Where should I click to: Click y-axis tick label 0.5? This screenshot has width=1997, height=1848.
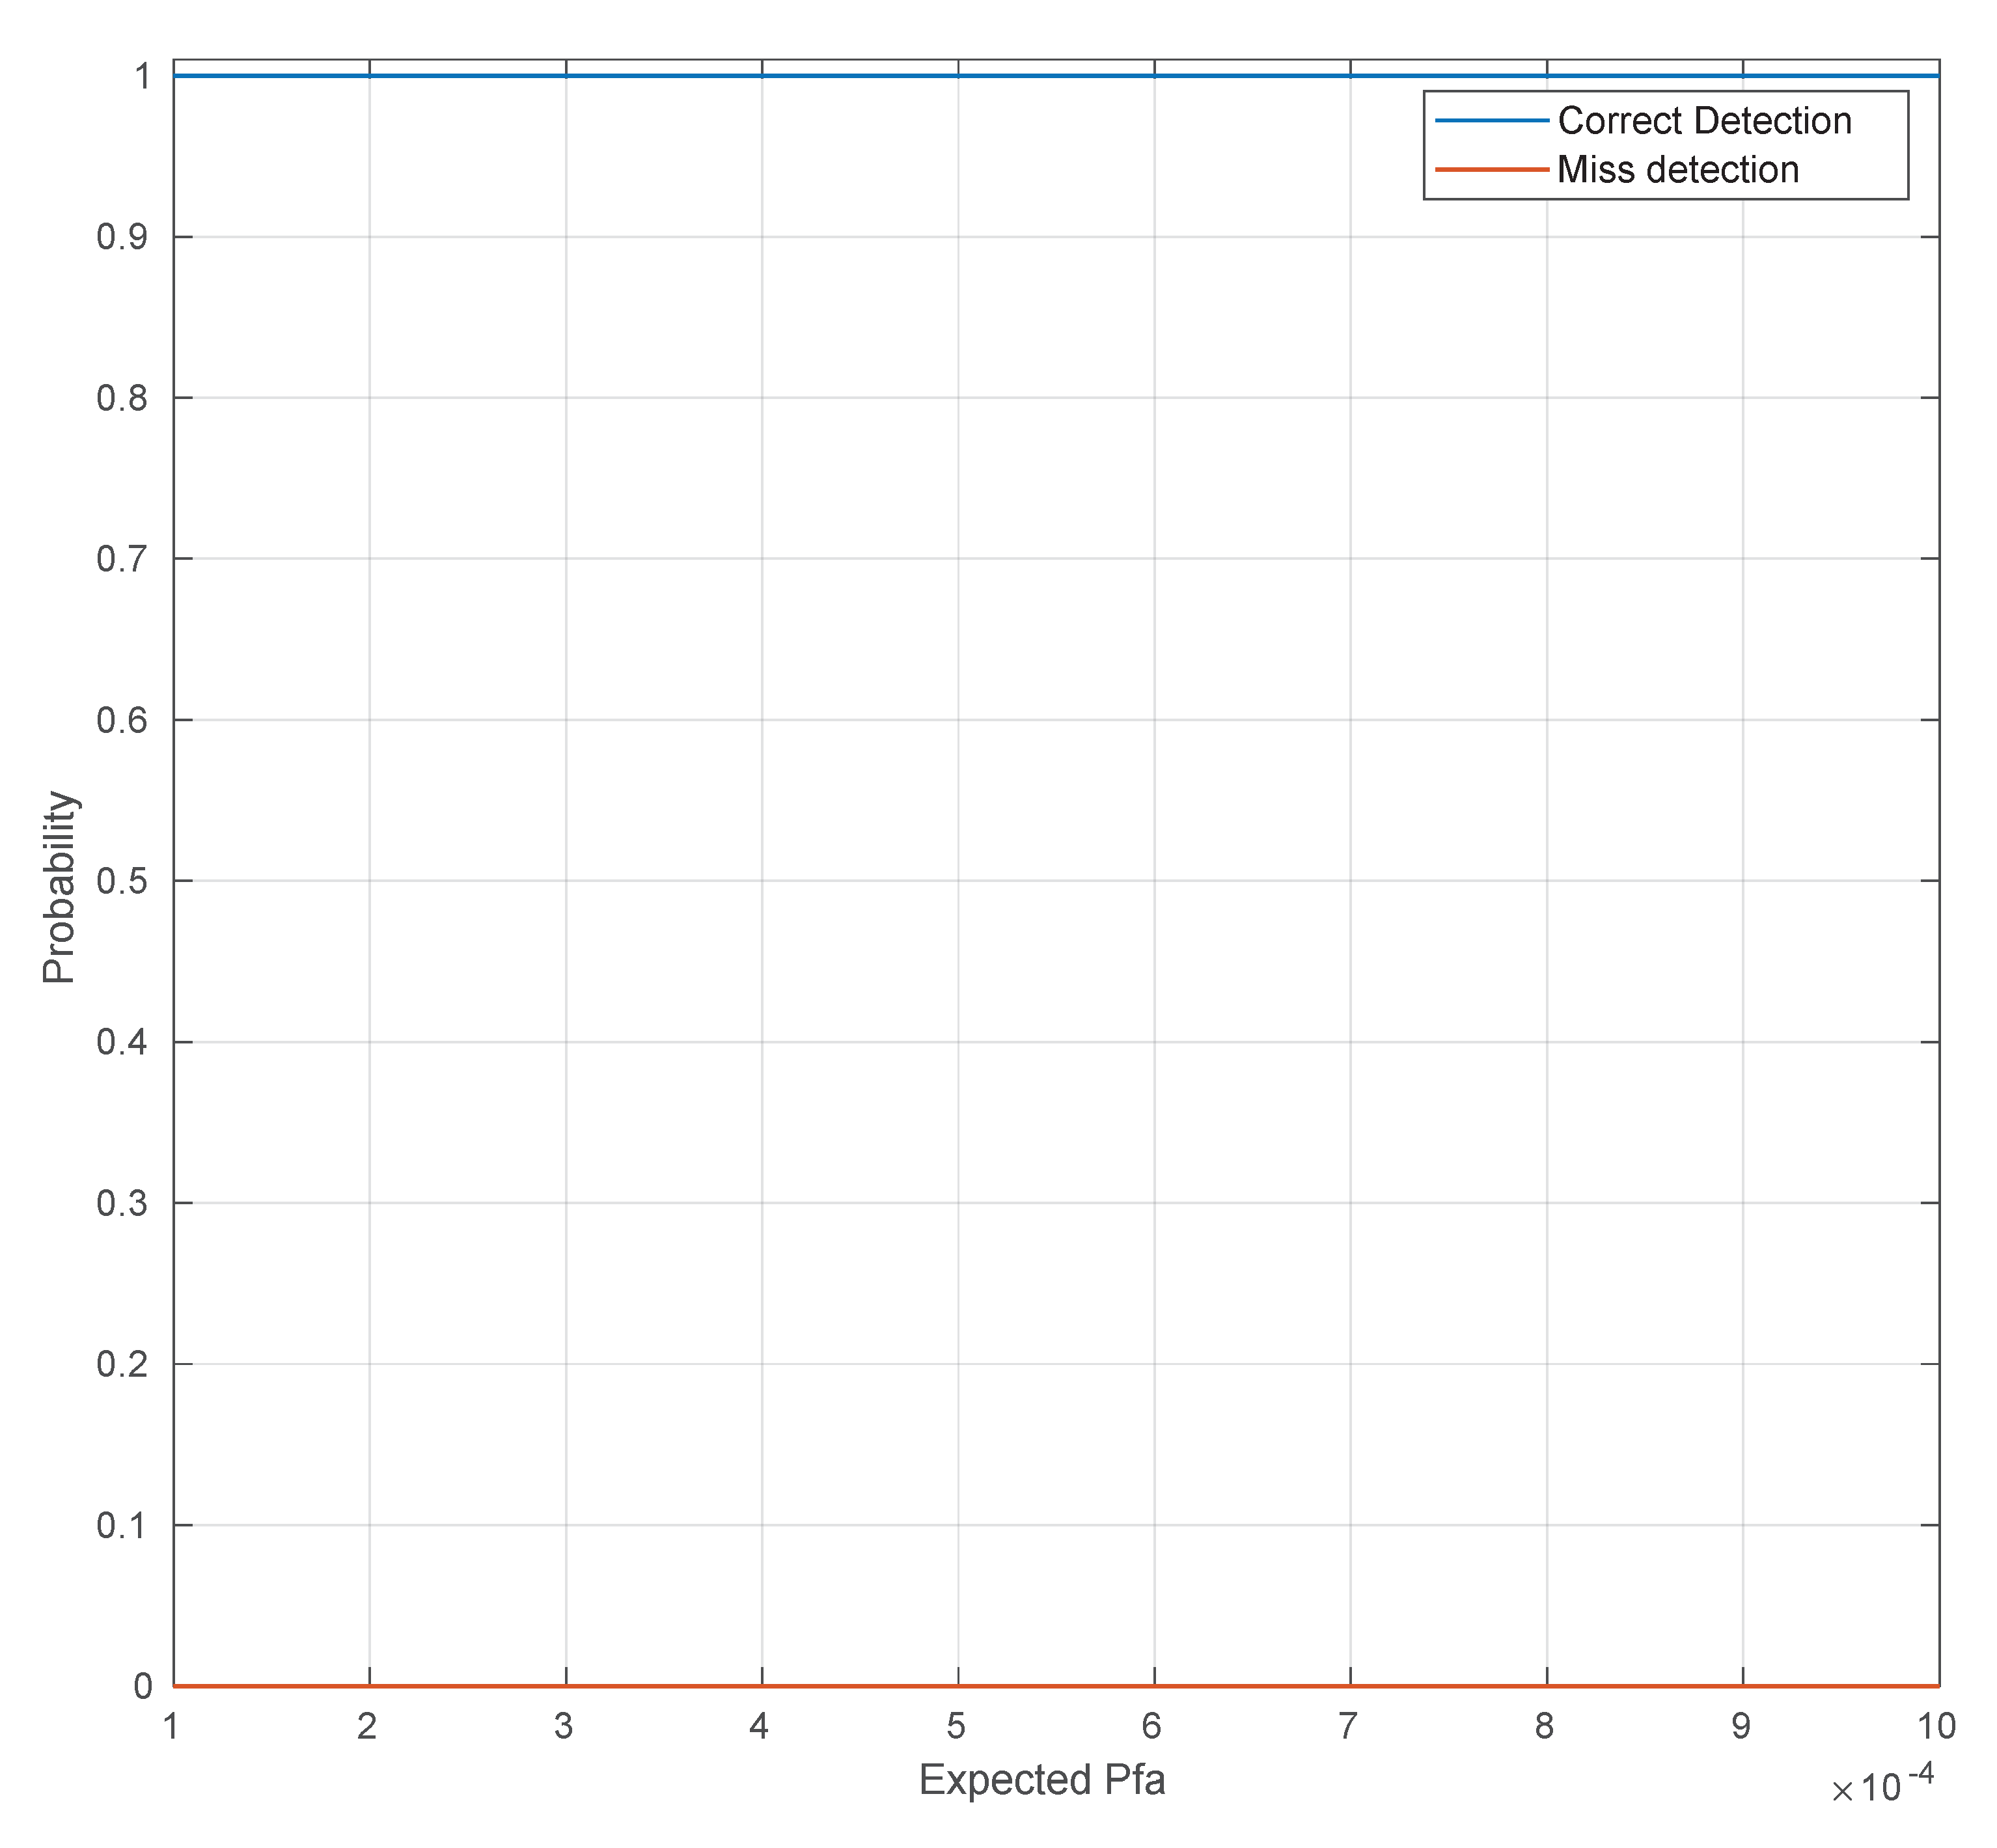[x=122, y=881]
